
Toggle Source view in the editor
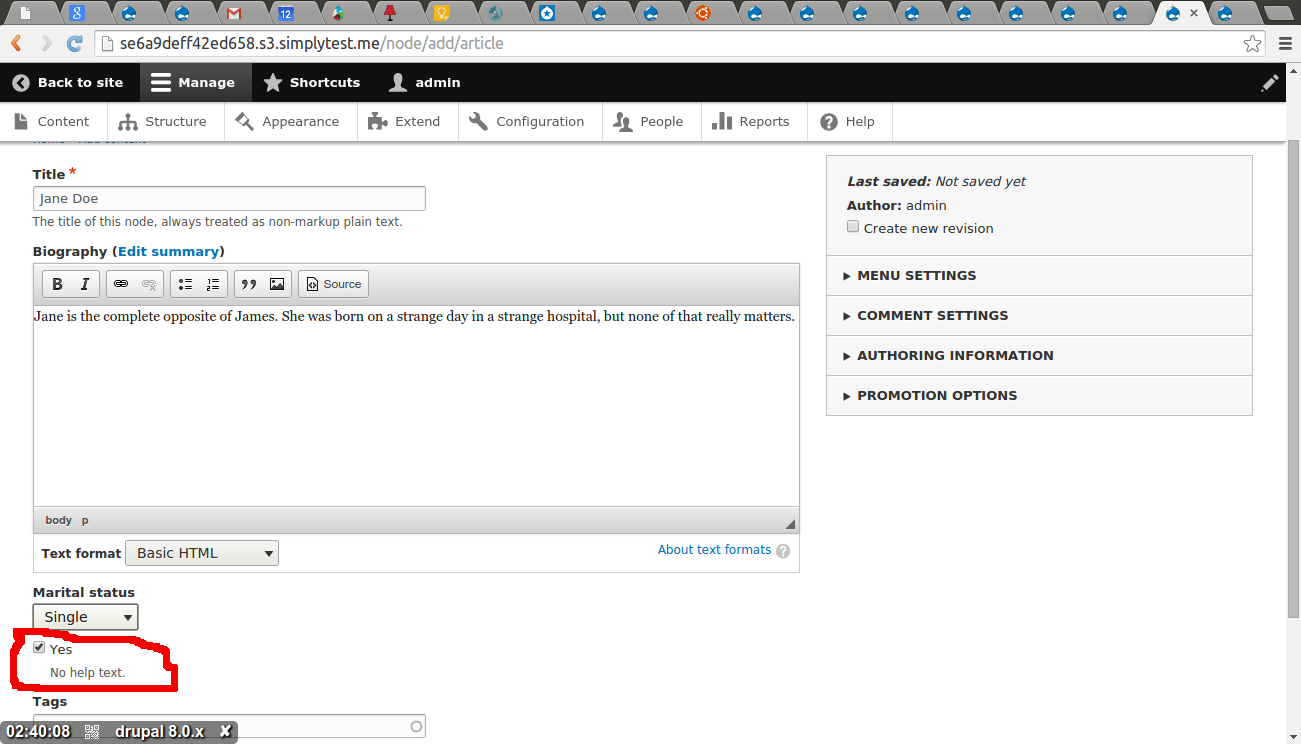tap(333, 283)
